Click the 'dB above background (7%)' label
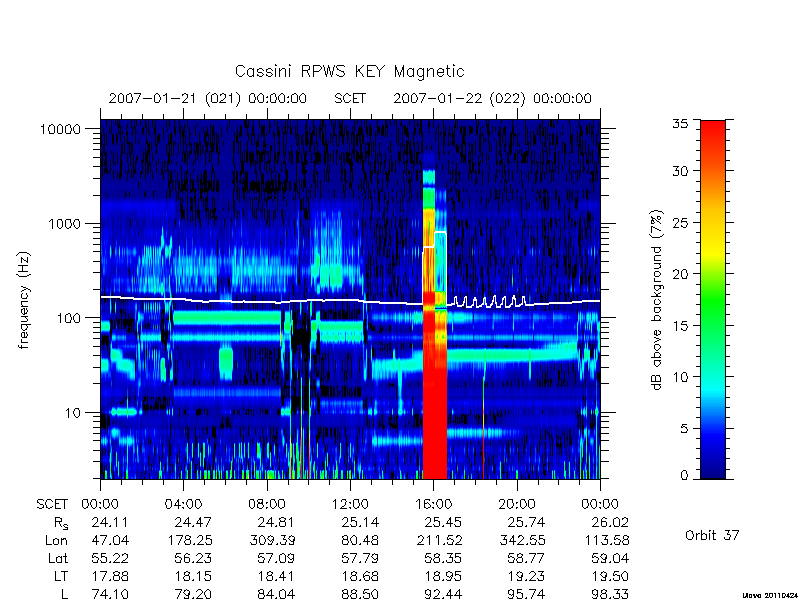 [657, 300]
